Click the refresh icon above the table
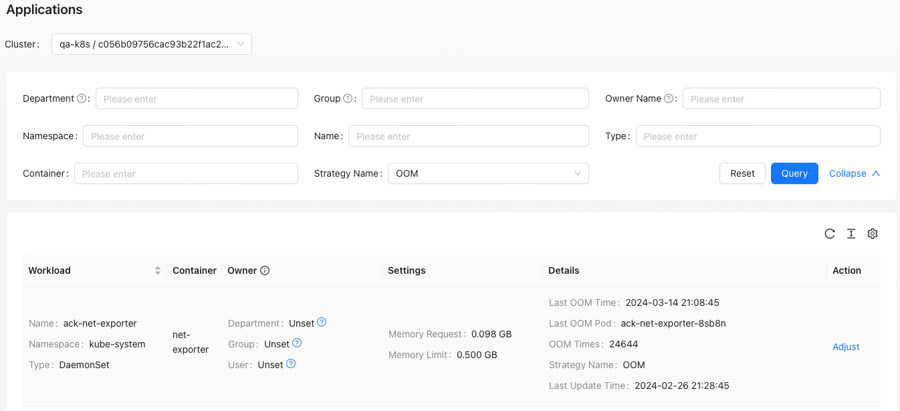 point(829,234)
